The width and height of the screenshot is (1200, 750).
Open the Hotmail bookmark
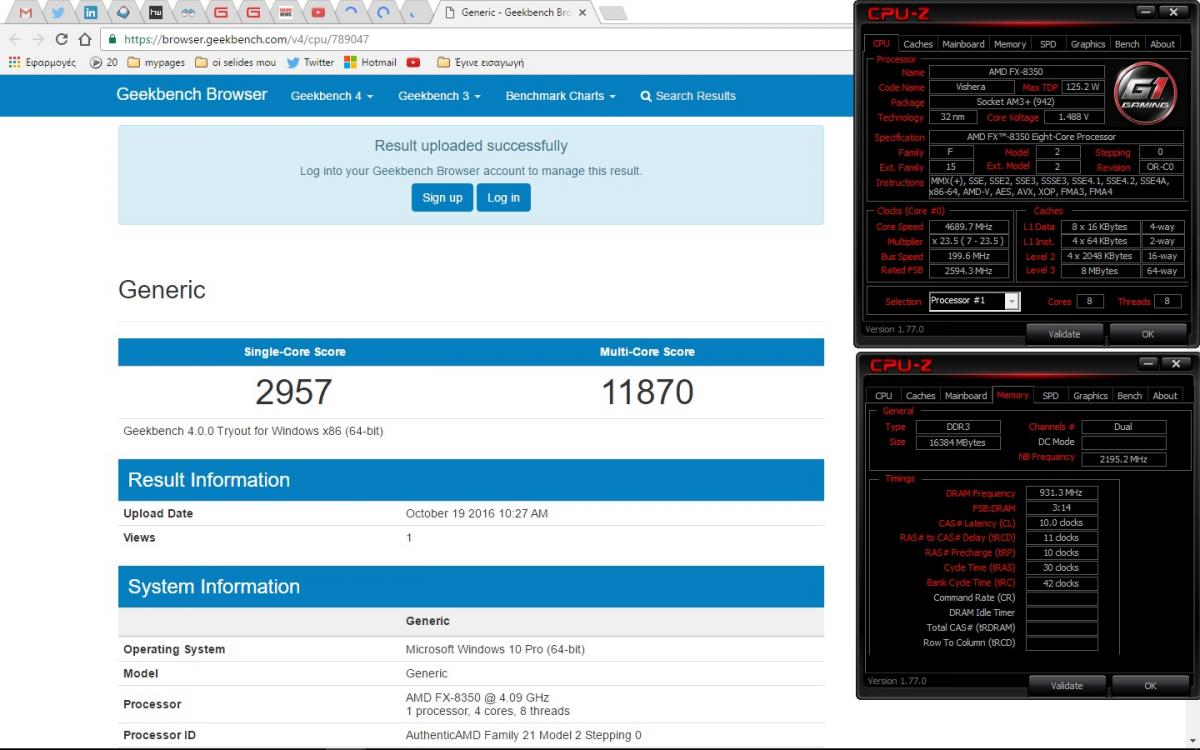pos(370,62)
